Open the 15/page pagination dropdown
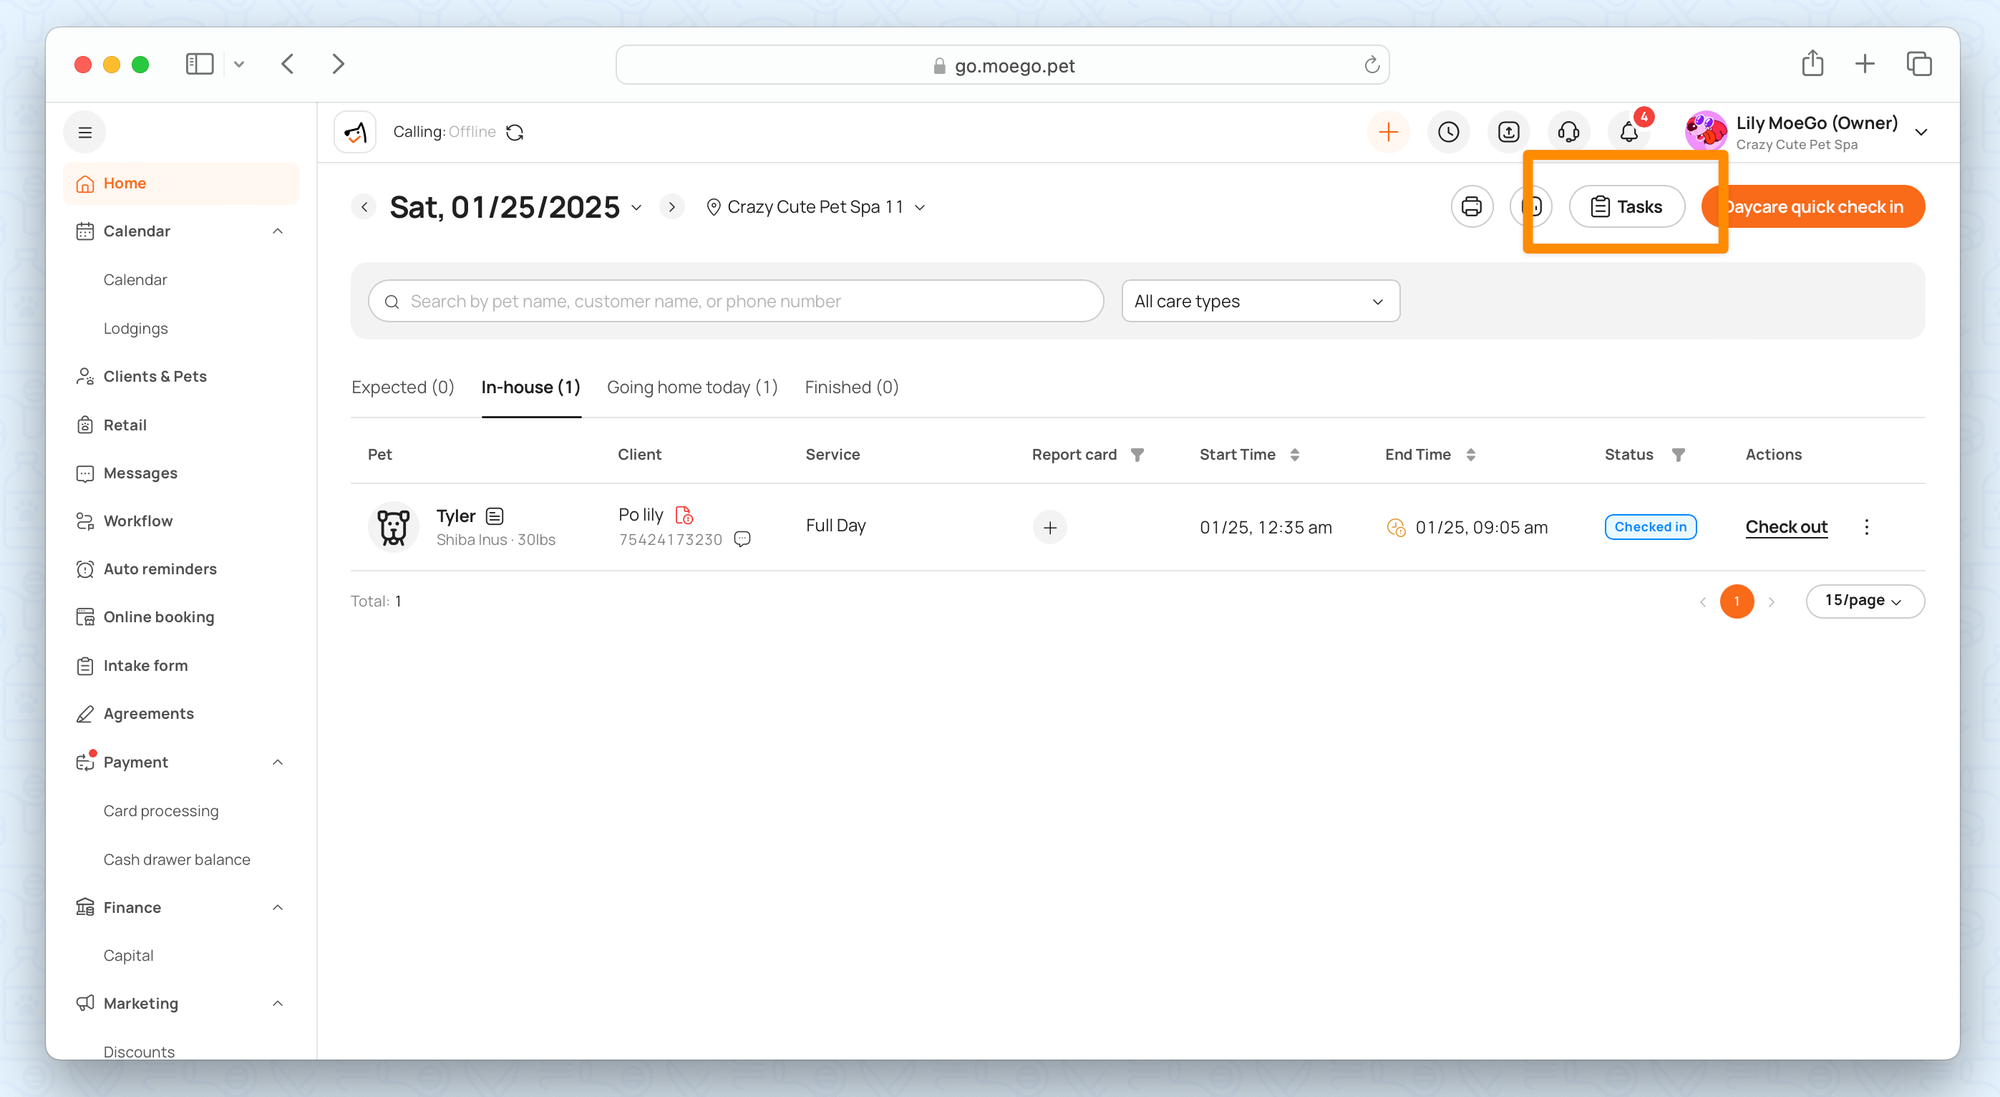 pos(1864,601)
